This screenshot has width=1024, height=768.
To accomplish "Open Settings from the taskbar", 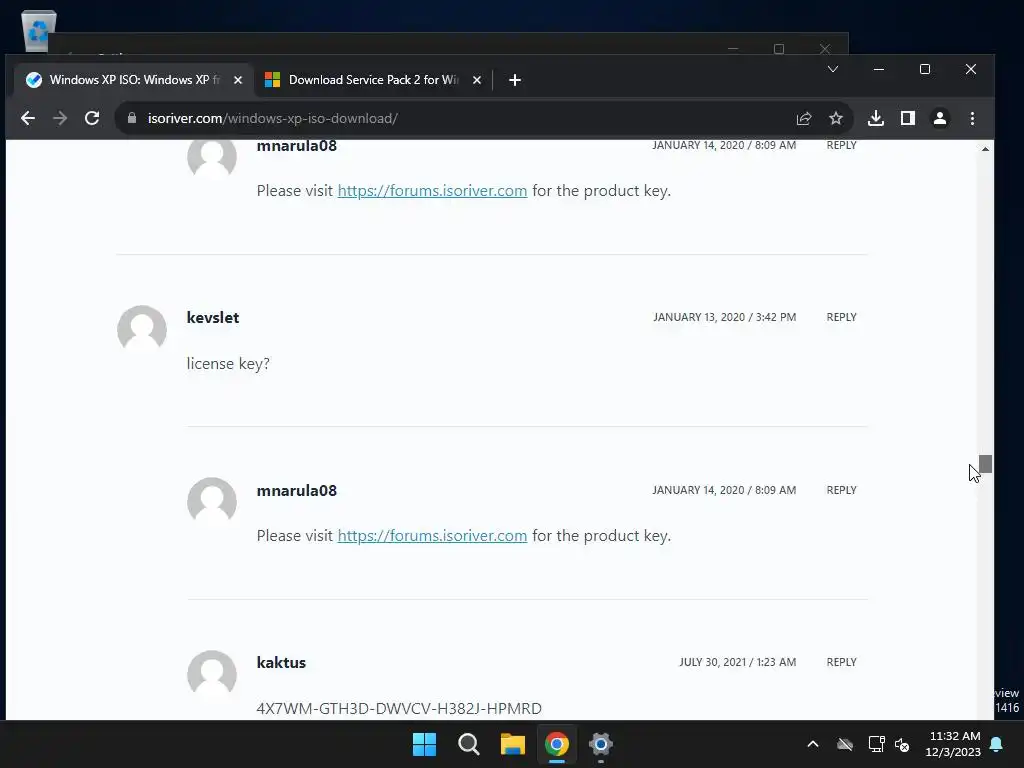I will coord(601,744).
